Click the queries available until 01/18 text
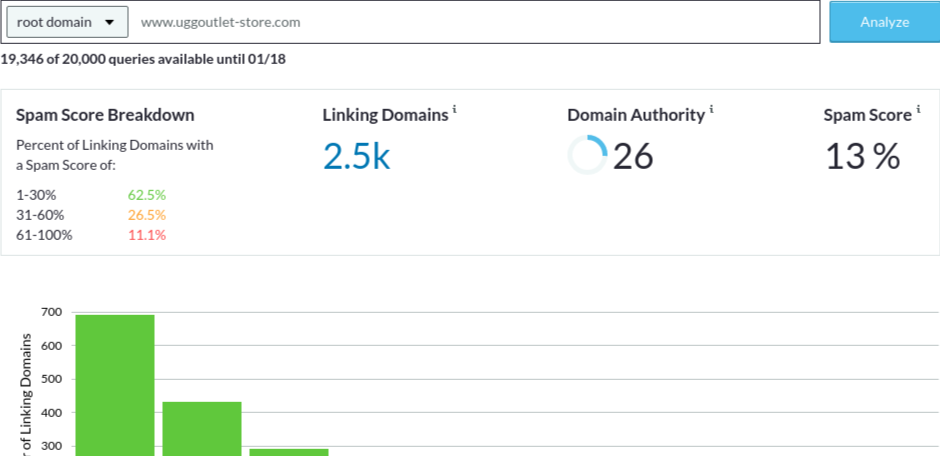940x456 pixels. (x=143, y=59)
